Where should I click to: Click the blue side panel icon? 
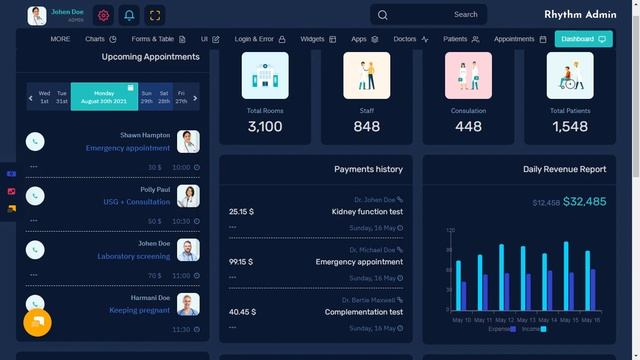pos(11,174)
